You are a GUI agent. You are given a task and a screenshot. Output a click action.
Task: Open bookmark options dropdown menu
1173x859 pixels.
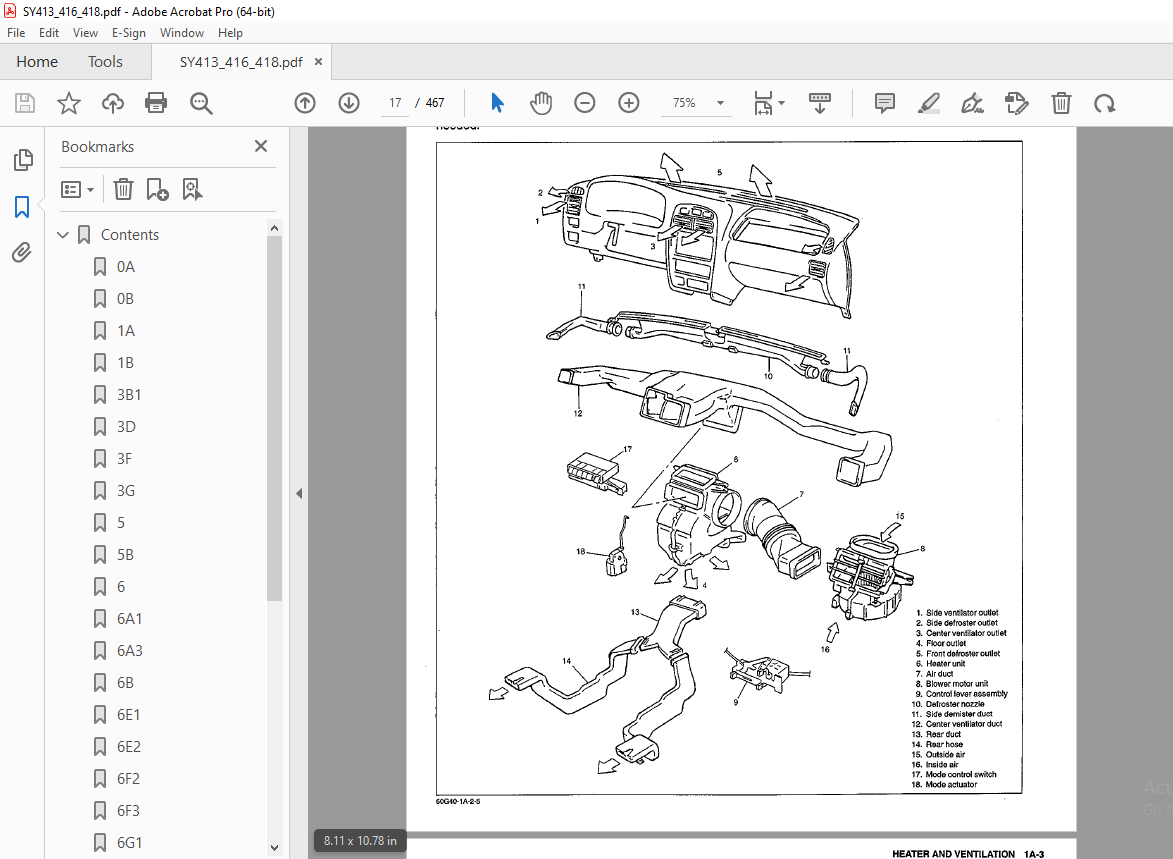coord(78,189)
